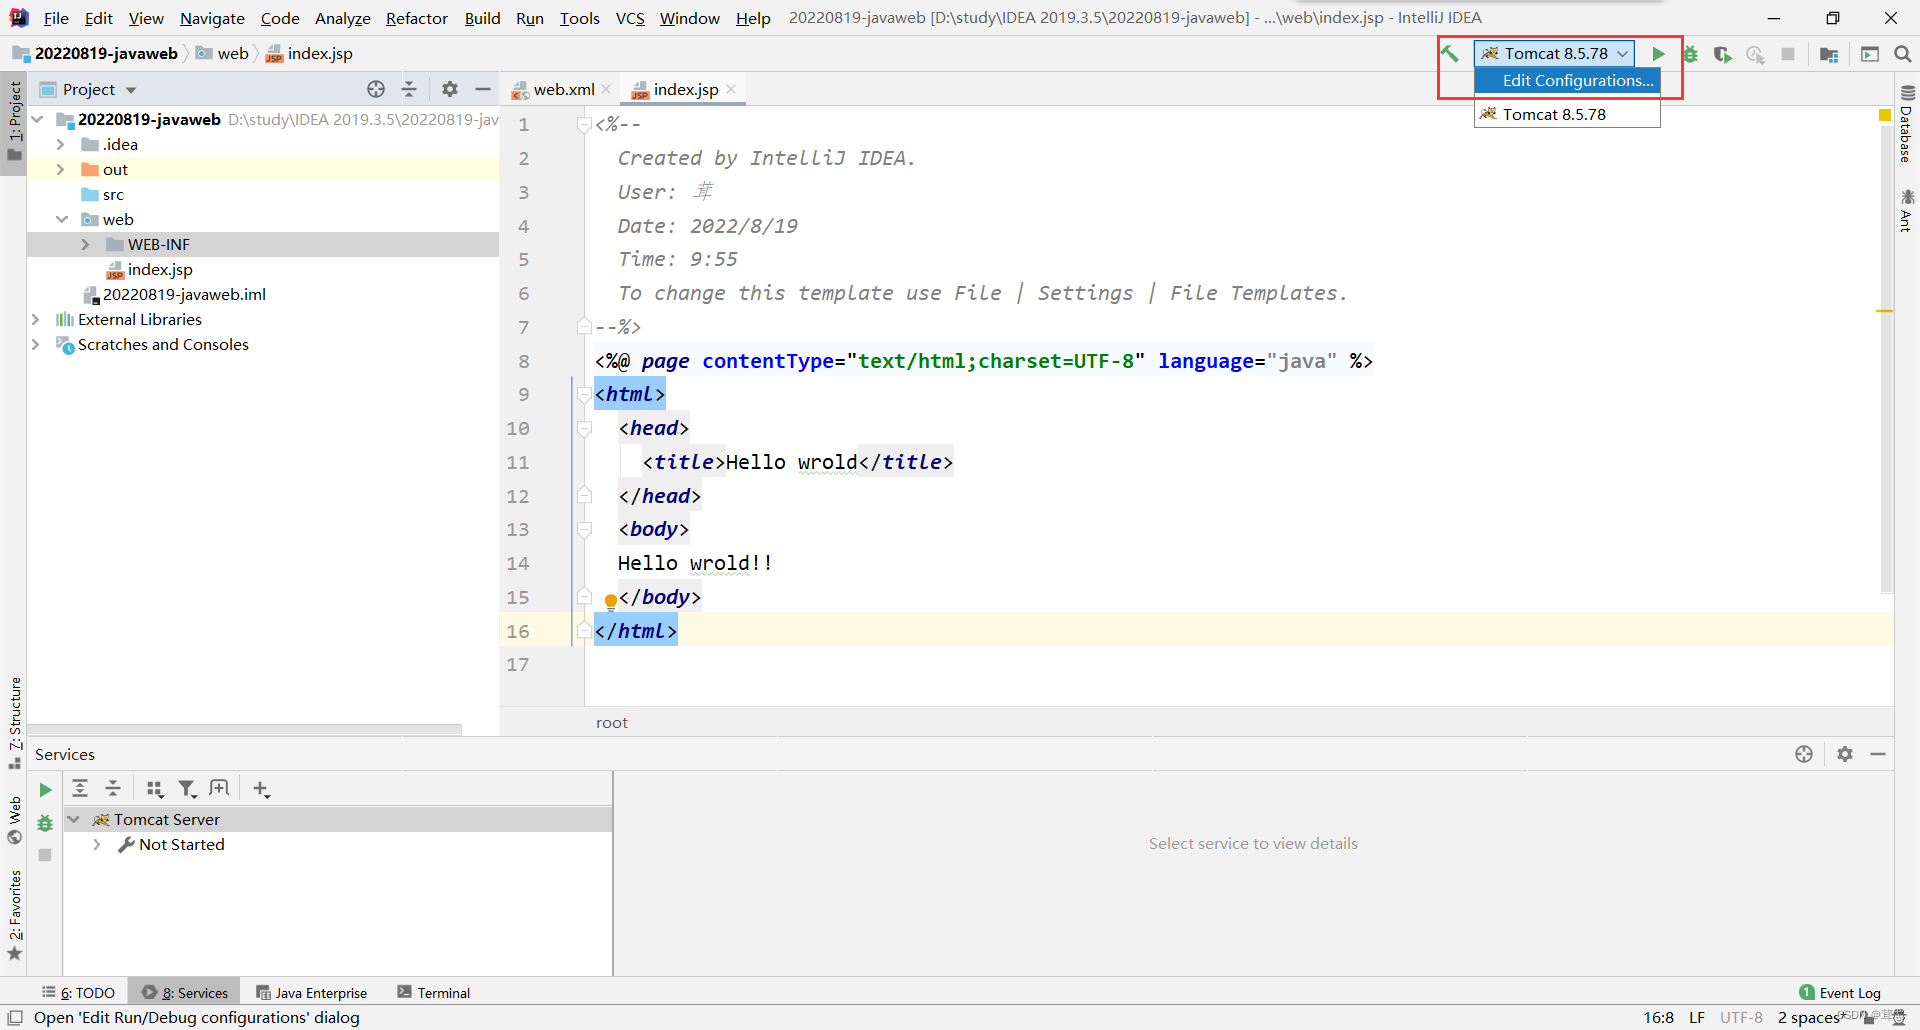Screen dimensions: 1920x1030
Task: Toggle the Database tool window button
Action: (1907, 125)
